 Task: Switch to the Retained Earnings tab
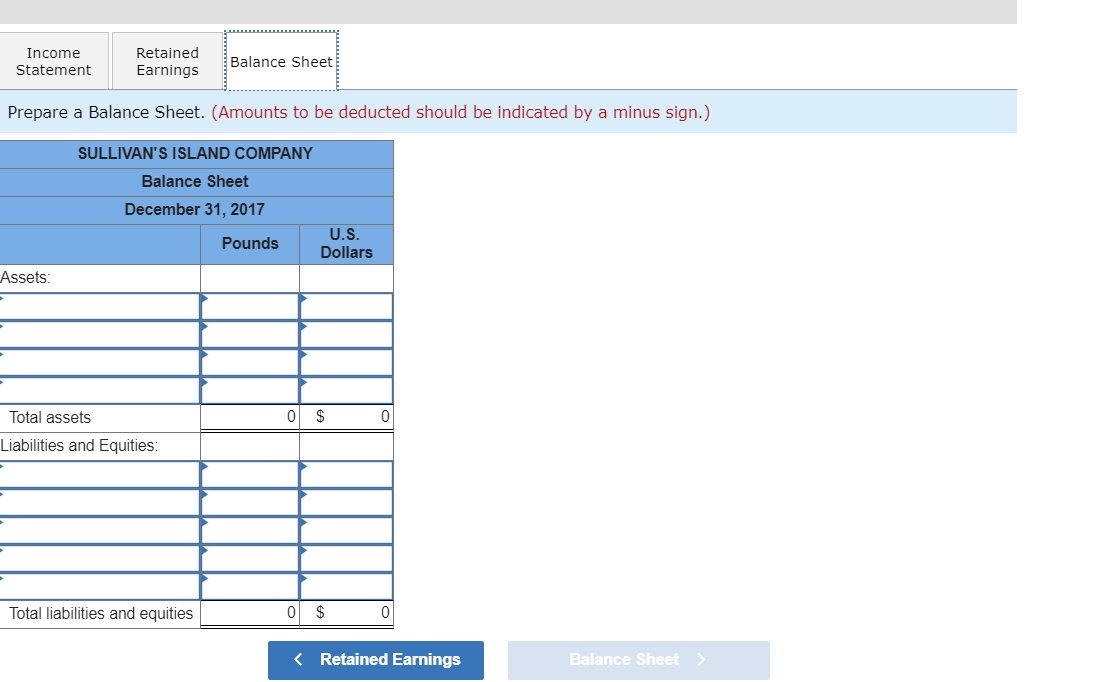point(167,61)
